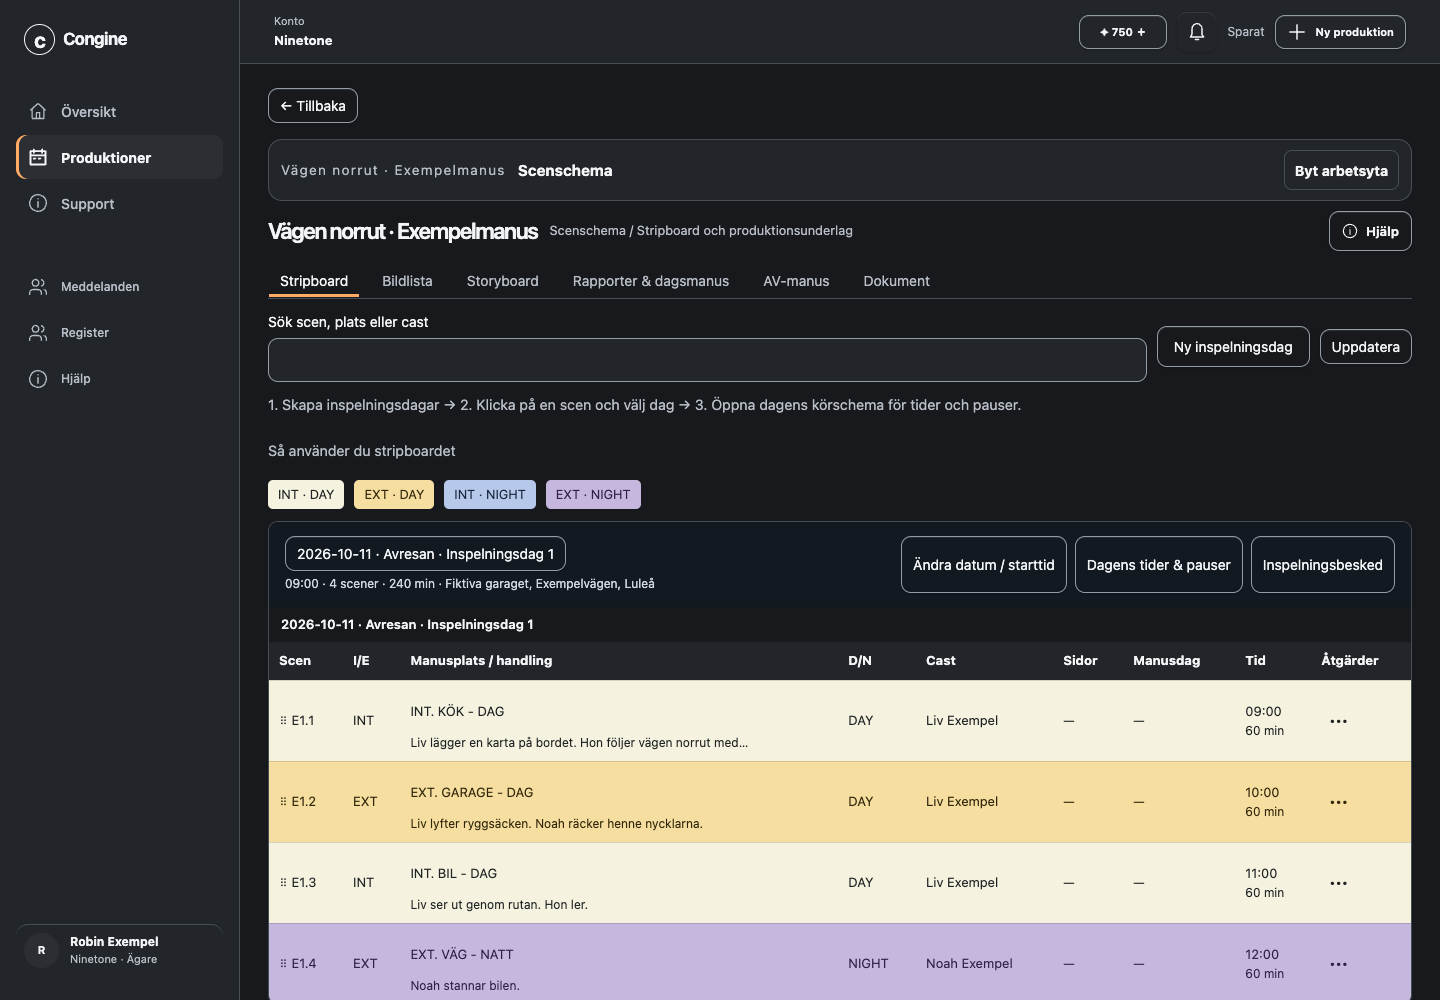Click the EXT · NIGHT legend chip
1440x1000 pixels.
click(x=593, y=495)
